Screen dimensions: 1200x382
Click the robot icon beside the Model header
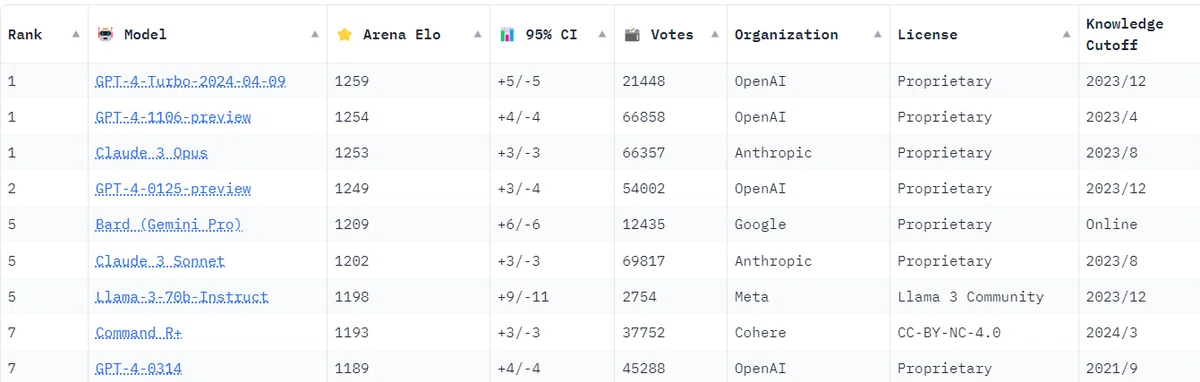(x=105, y=34)
